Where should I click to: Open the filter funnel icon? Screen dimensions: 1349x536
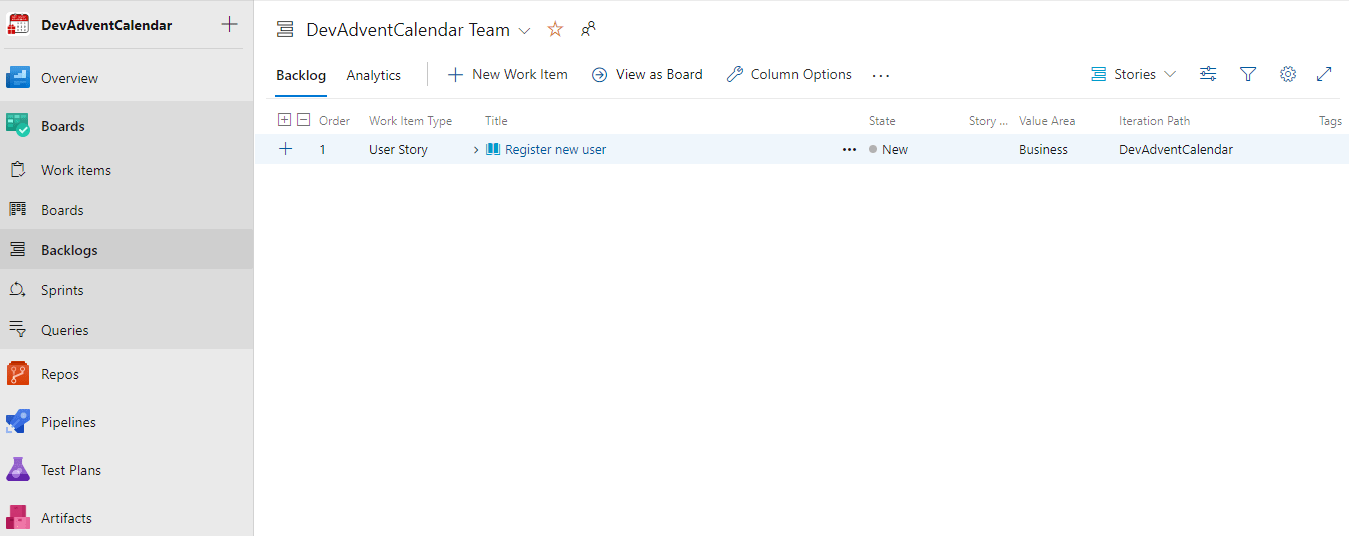(1248, 74)
